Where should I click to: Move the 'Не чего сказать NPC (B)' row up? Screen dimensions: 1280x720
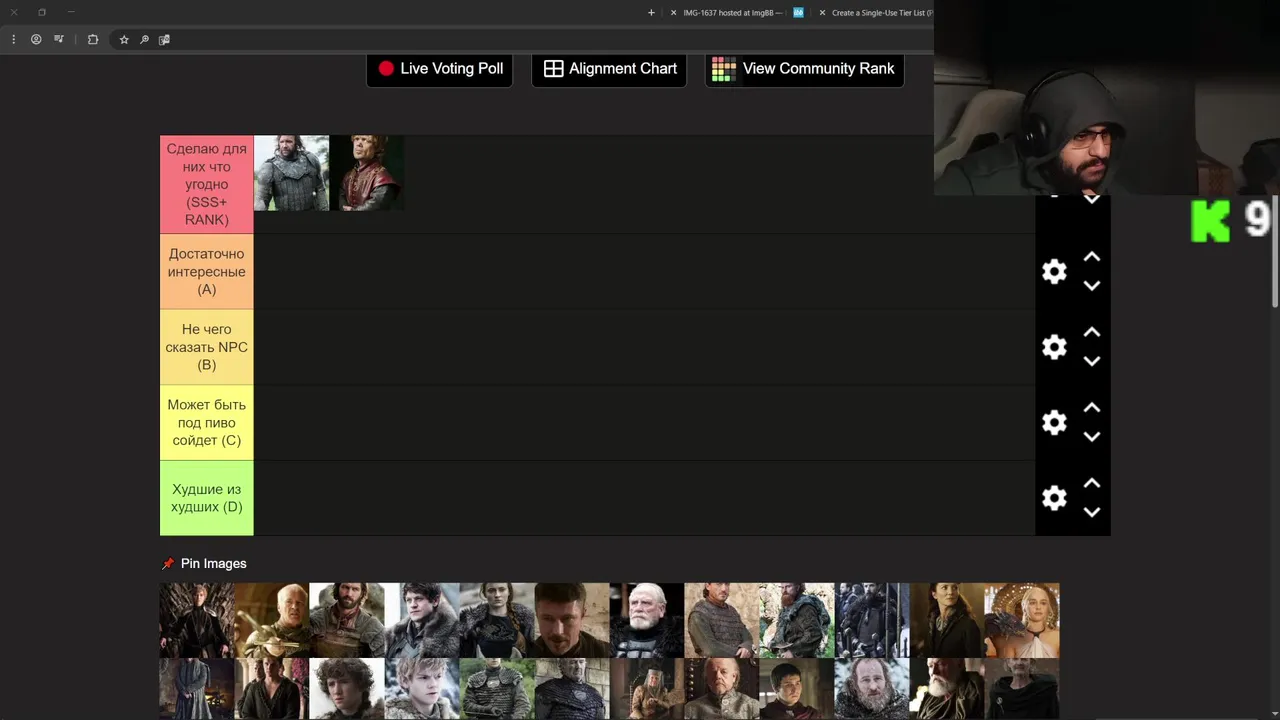[x=1092, y=332]
